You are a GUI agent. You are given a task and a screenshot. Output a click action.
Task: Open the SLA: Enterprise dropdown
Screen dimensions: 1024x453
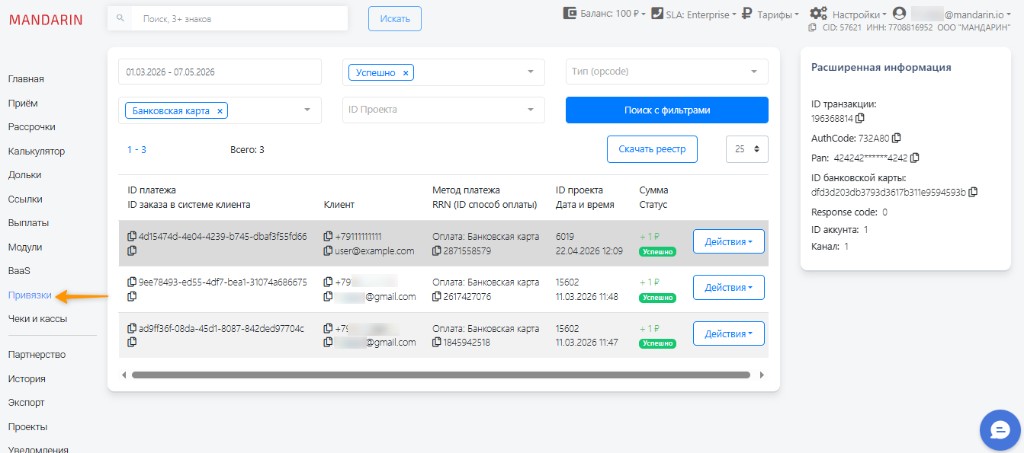(x=701, y=14)
